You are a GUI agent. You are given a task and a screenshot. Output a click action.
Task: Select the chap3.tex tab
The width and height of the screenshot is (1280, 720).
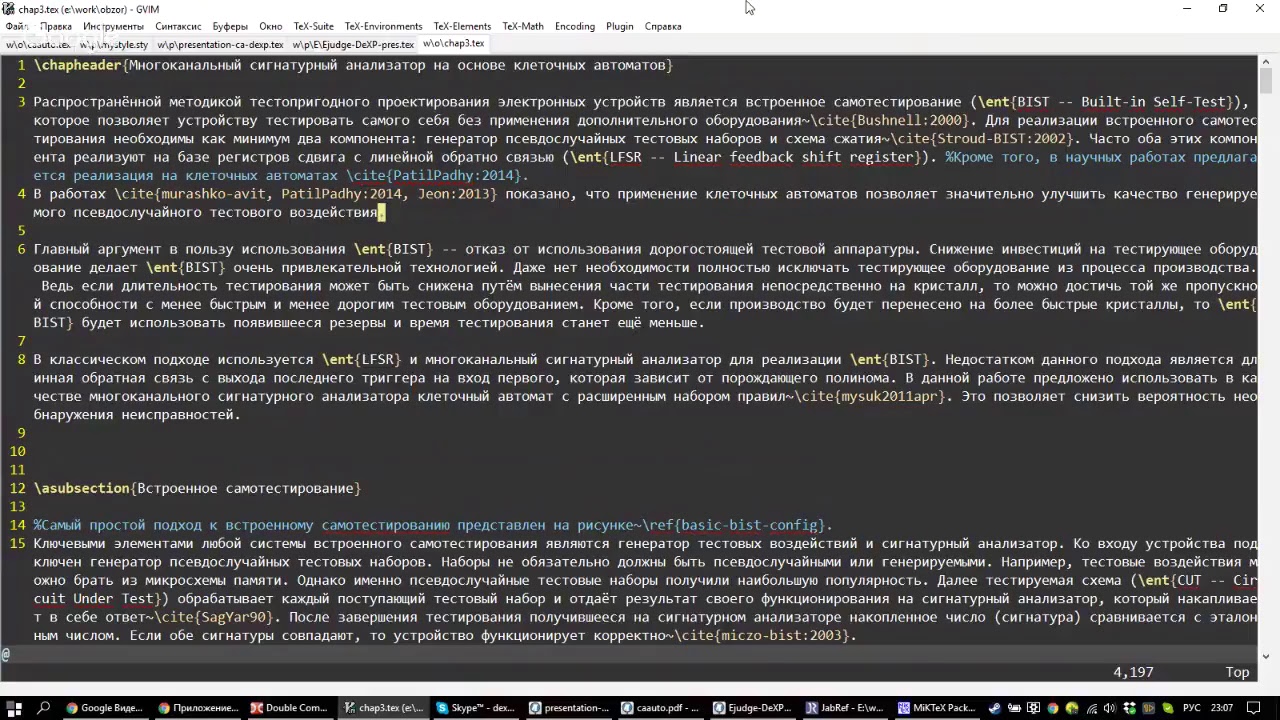[x=453, y=43]
